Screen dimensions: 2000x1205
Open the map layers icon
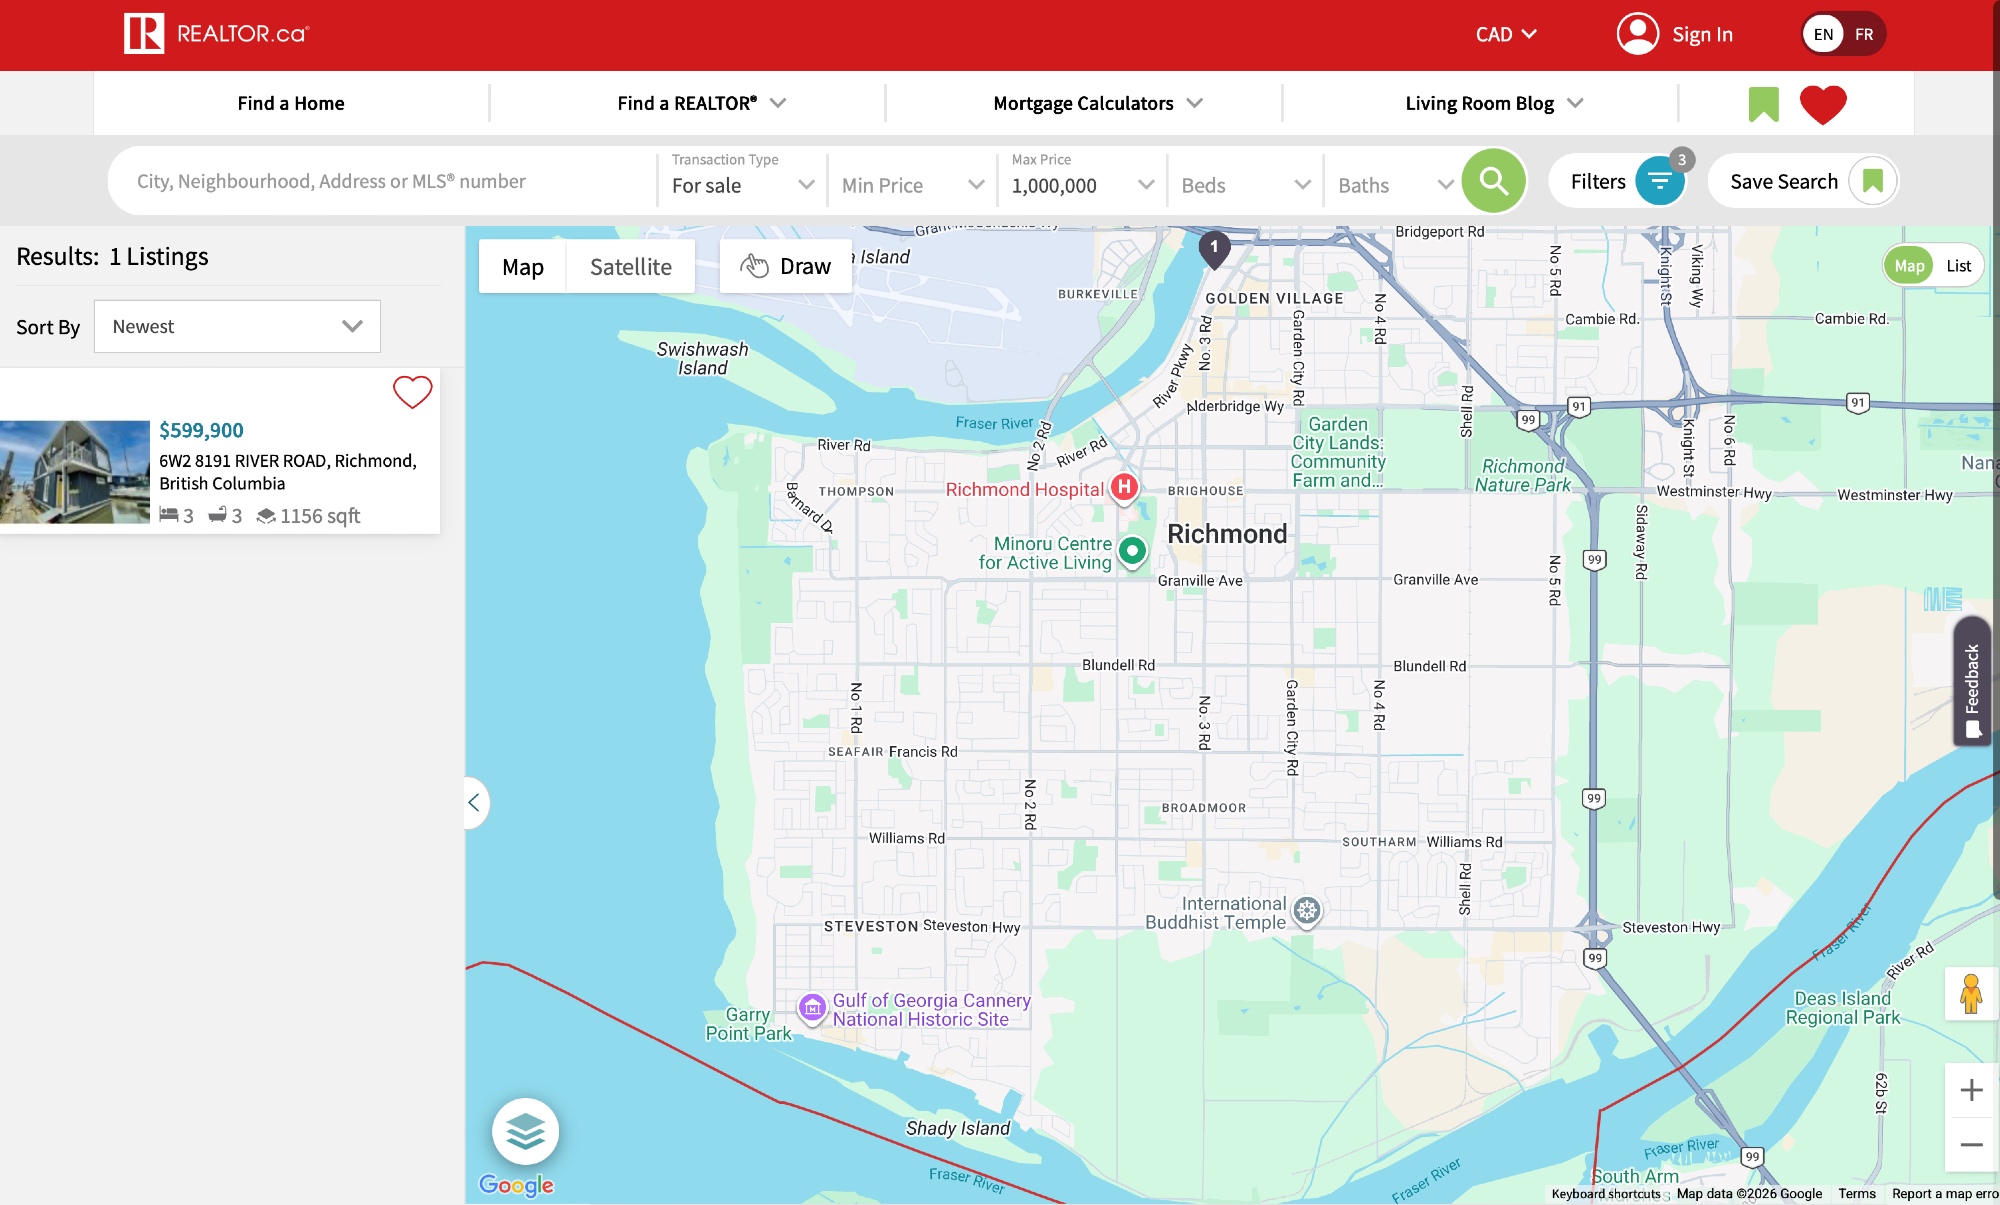click(x=525, y=1131)
